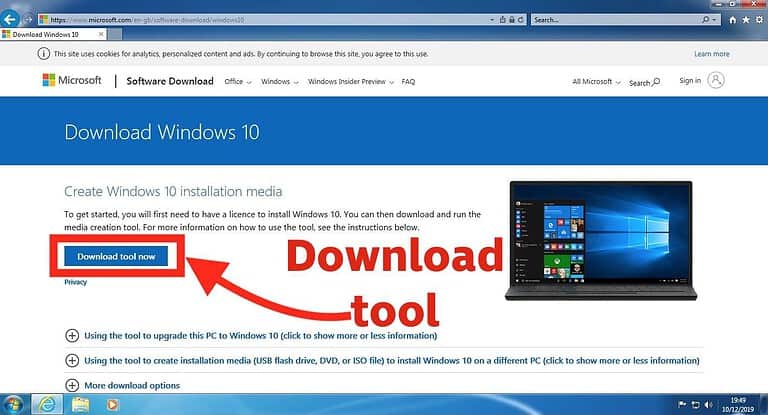Screen dimensions: 768x415
Task: Click the browser forward arrow button
Action: 28,20
